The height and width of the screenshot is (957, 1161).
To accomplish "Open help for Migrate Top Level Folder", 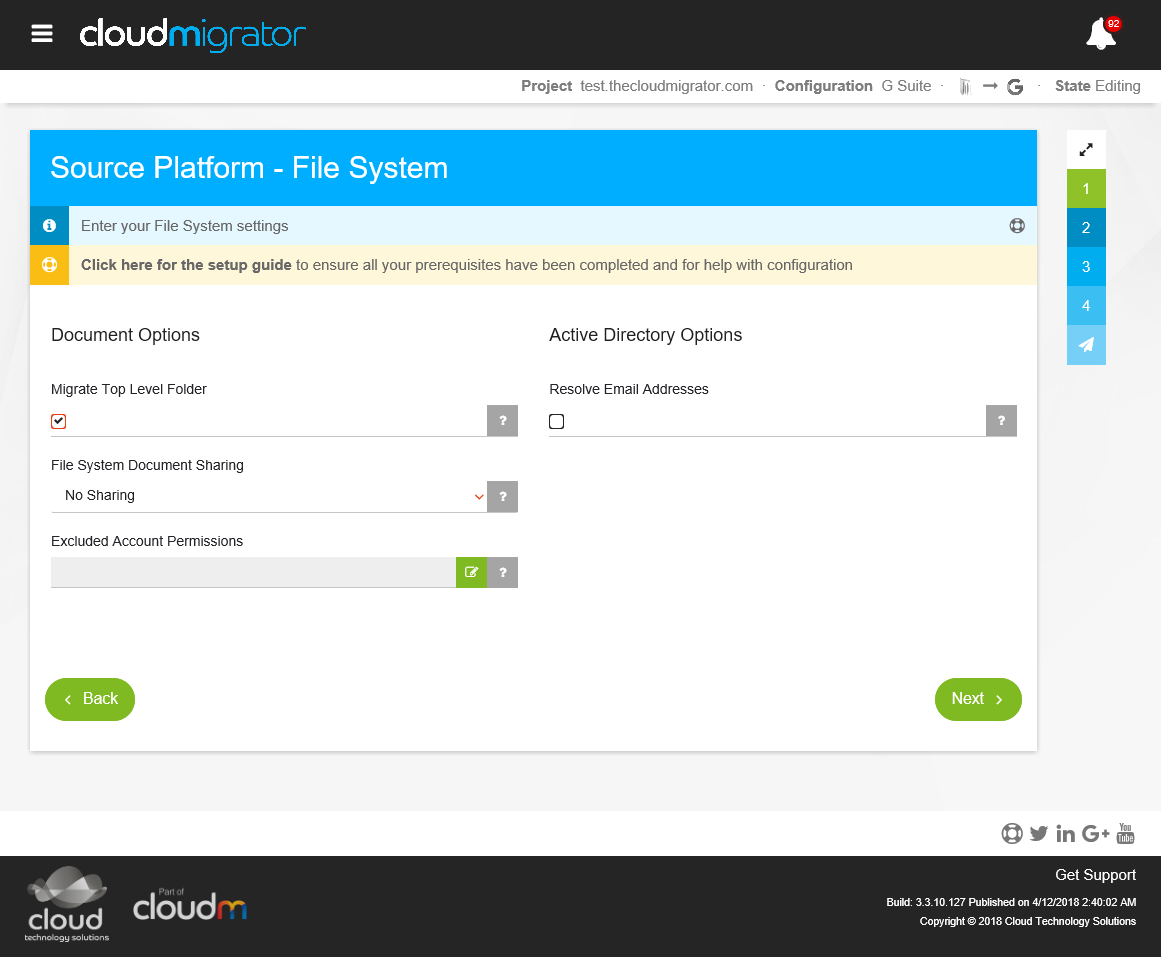I will [502, 421].
